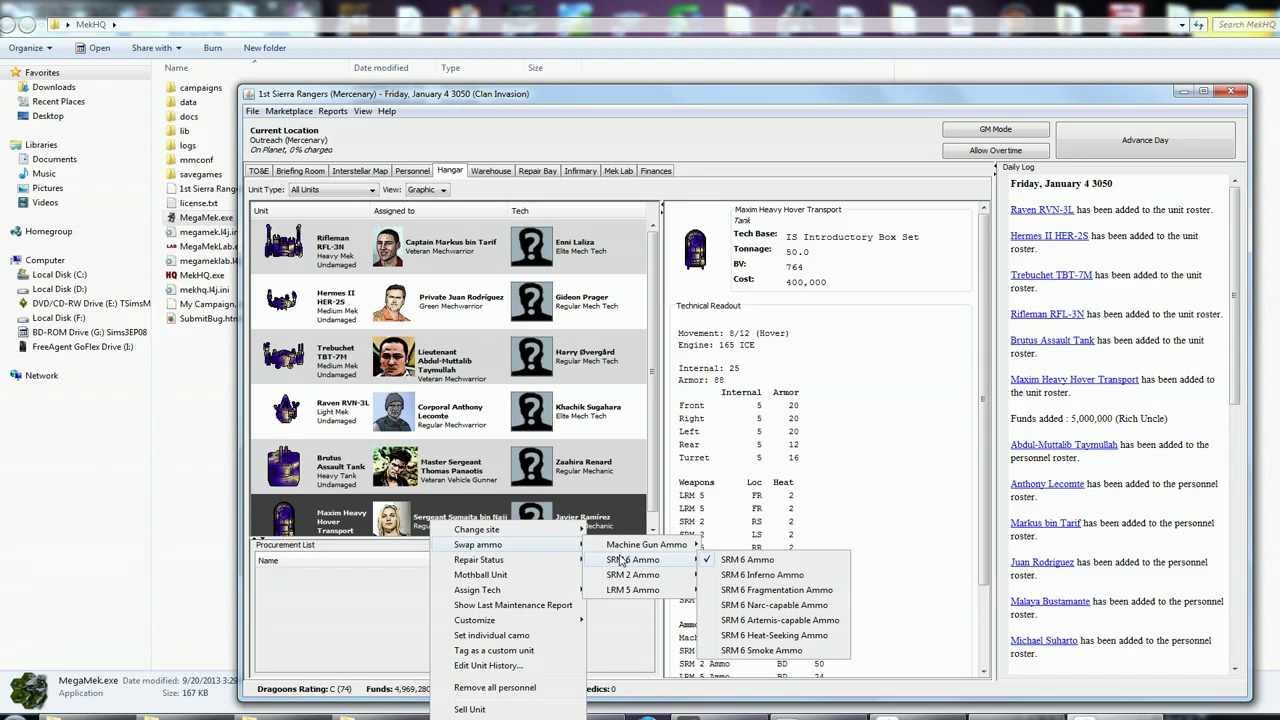1280x720 pixels.
Task: Click tech Khachik Sugahara's silhouette icon
Action: click(x=531, y=411)
